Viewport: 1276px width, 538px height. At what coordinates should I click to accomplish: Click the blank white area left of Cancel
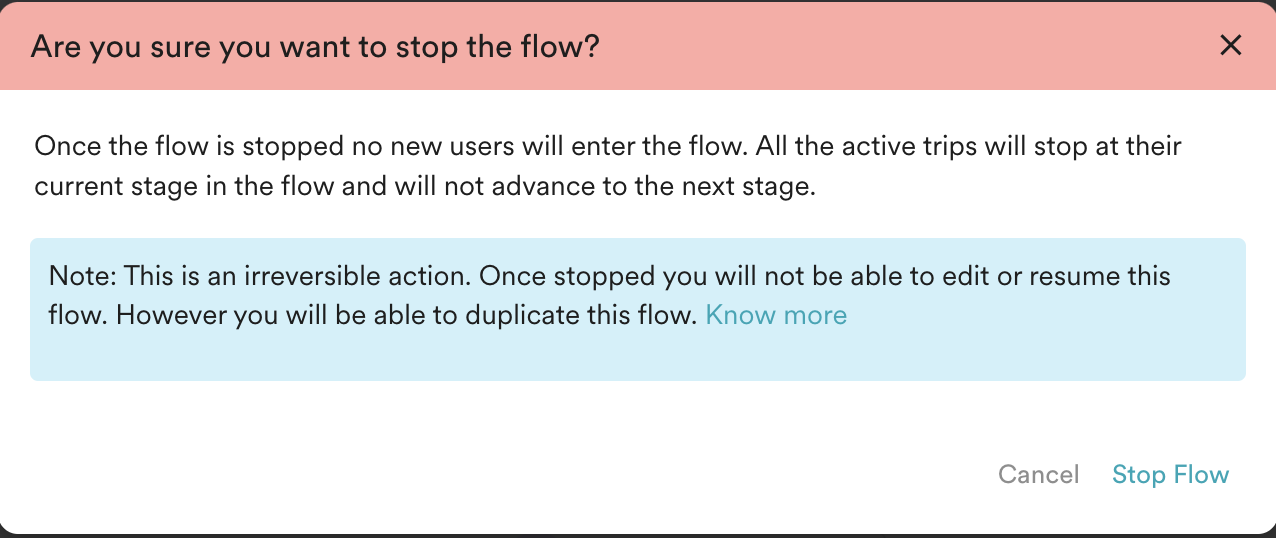point(500,474)
